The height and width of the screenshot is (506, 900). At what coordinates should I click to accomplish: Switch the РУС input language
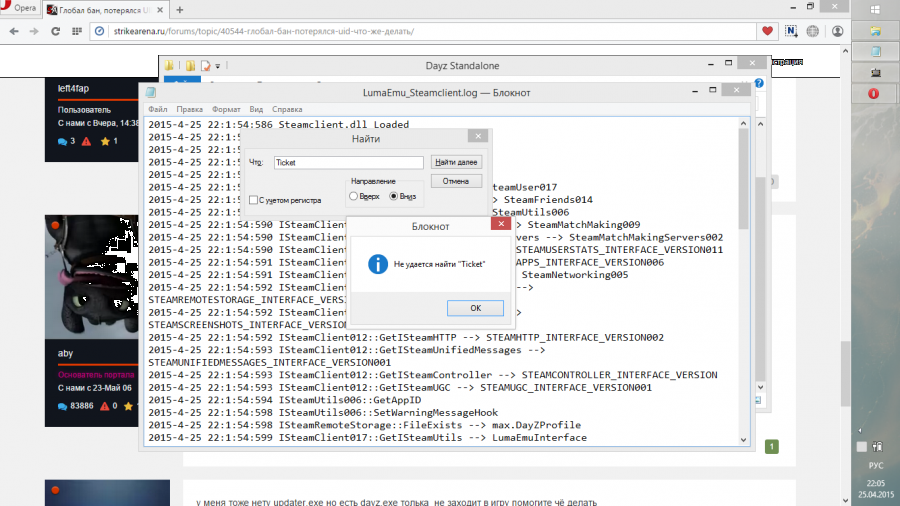coord(876,465)
